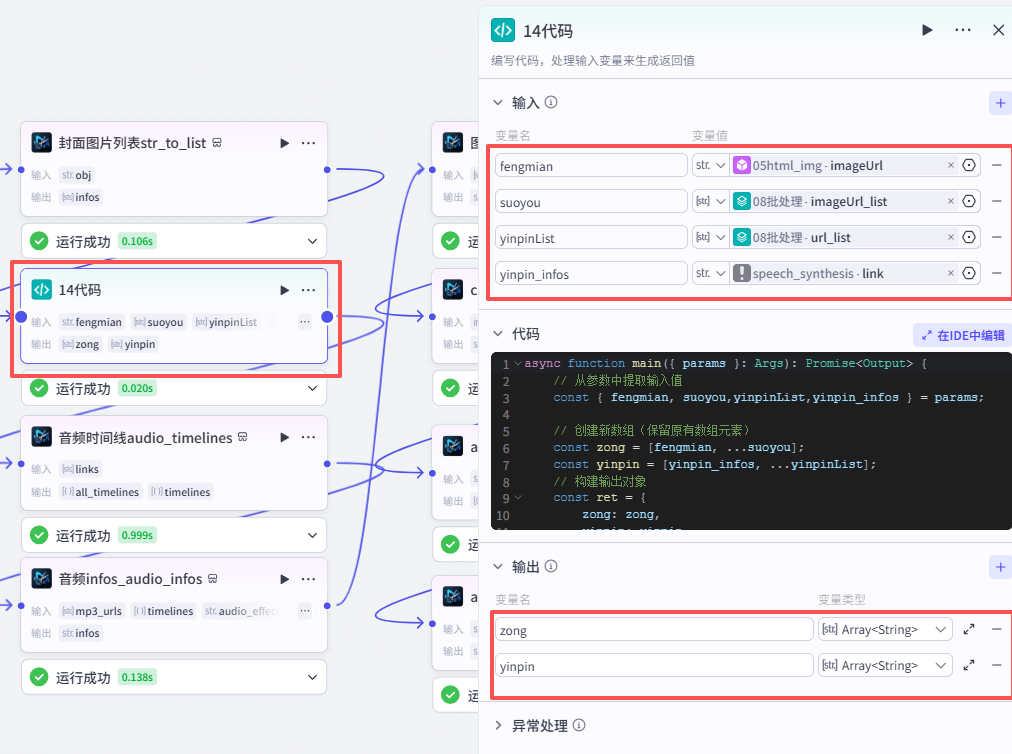Collapse the 输出 section
Viewport: 1012px width, 754px height.
coord(498,567)
